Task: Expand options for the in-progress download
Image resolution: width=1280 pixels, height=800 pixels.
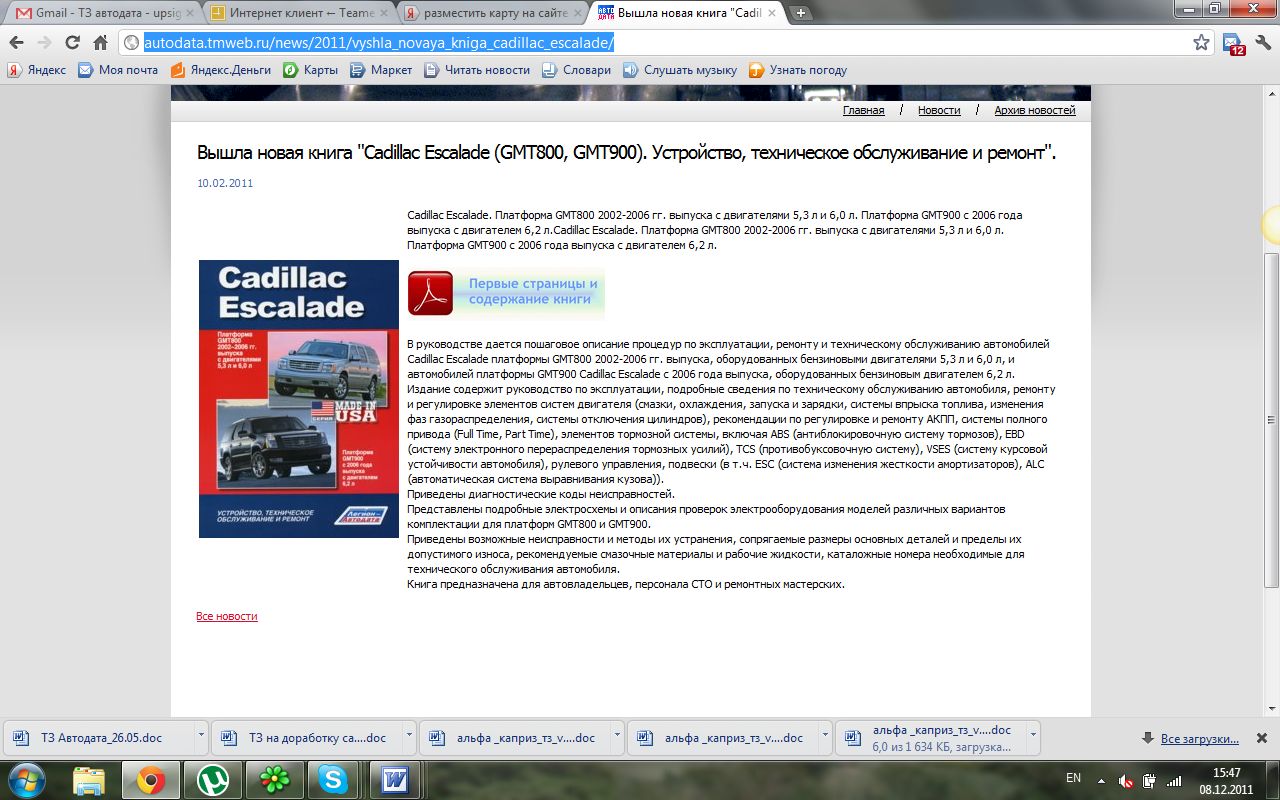Action: point(1033,738)
